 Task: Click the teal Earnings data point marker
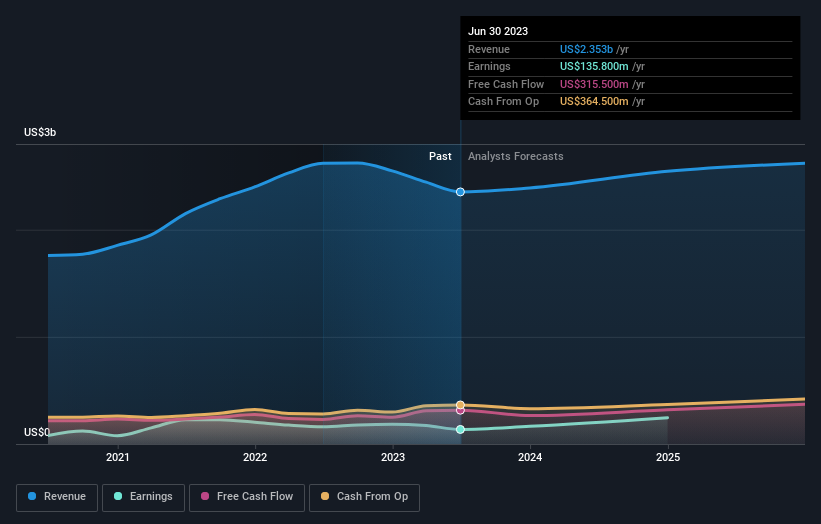(460, 429)
